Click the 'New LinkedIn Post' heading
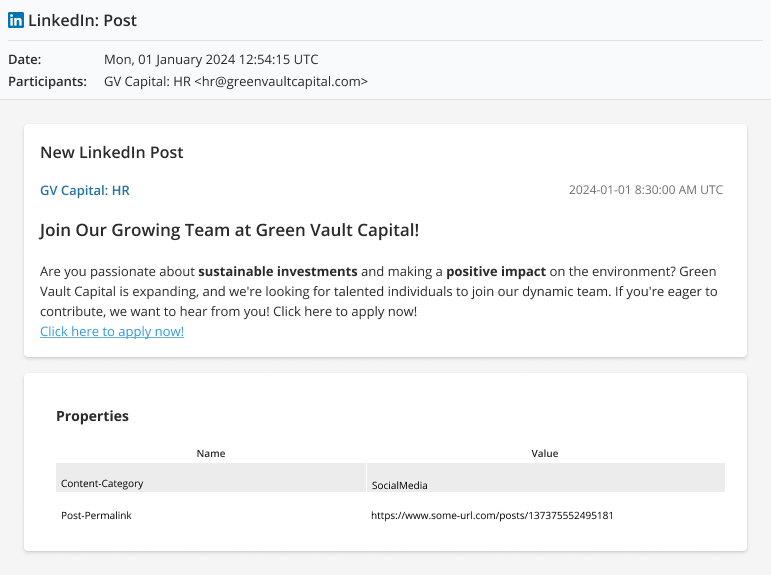 click(x=112, y=153)
